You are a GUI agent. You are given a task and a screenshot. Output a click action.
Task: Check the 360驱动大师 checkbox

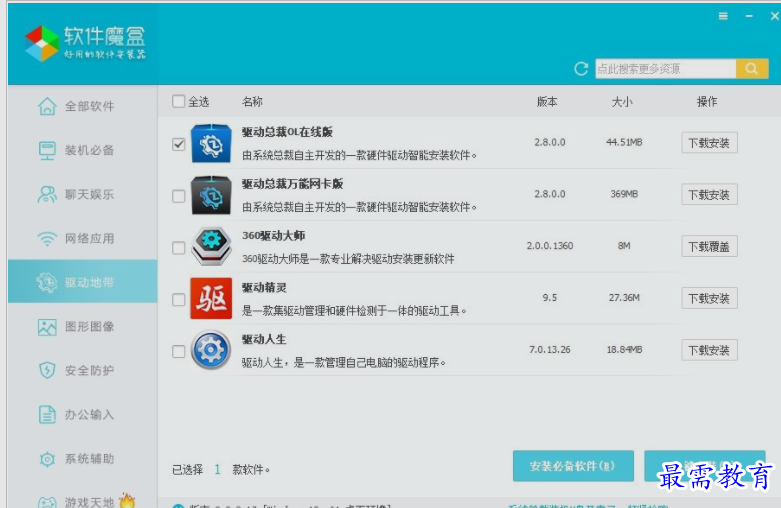tap(178, 248)
